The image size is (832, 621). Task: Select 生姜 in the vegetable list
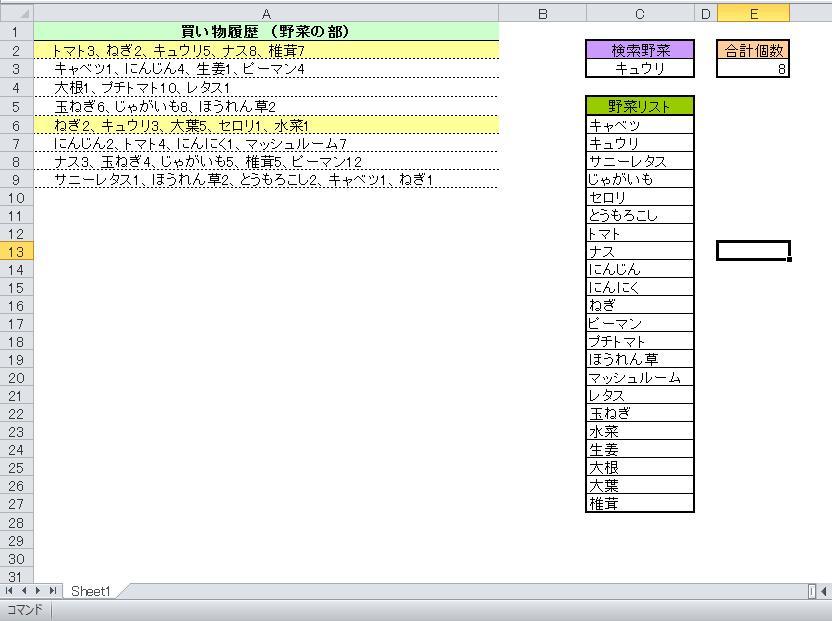[x=640, y=450]
